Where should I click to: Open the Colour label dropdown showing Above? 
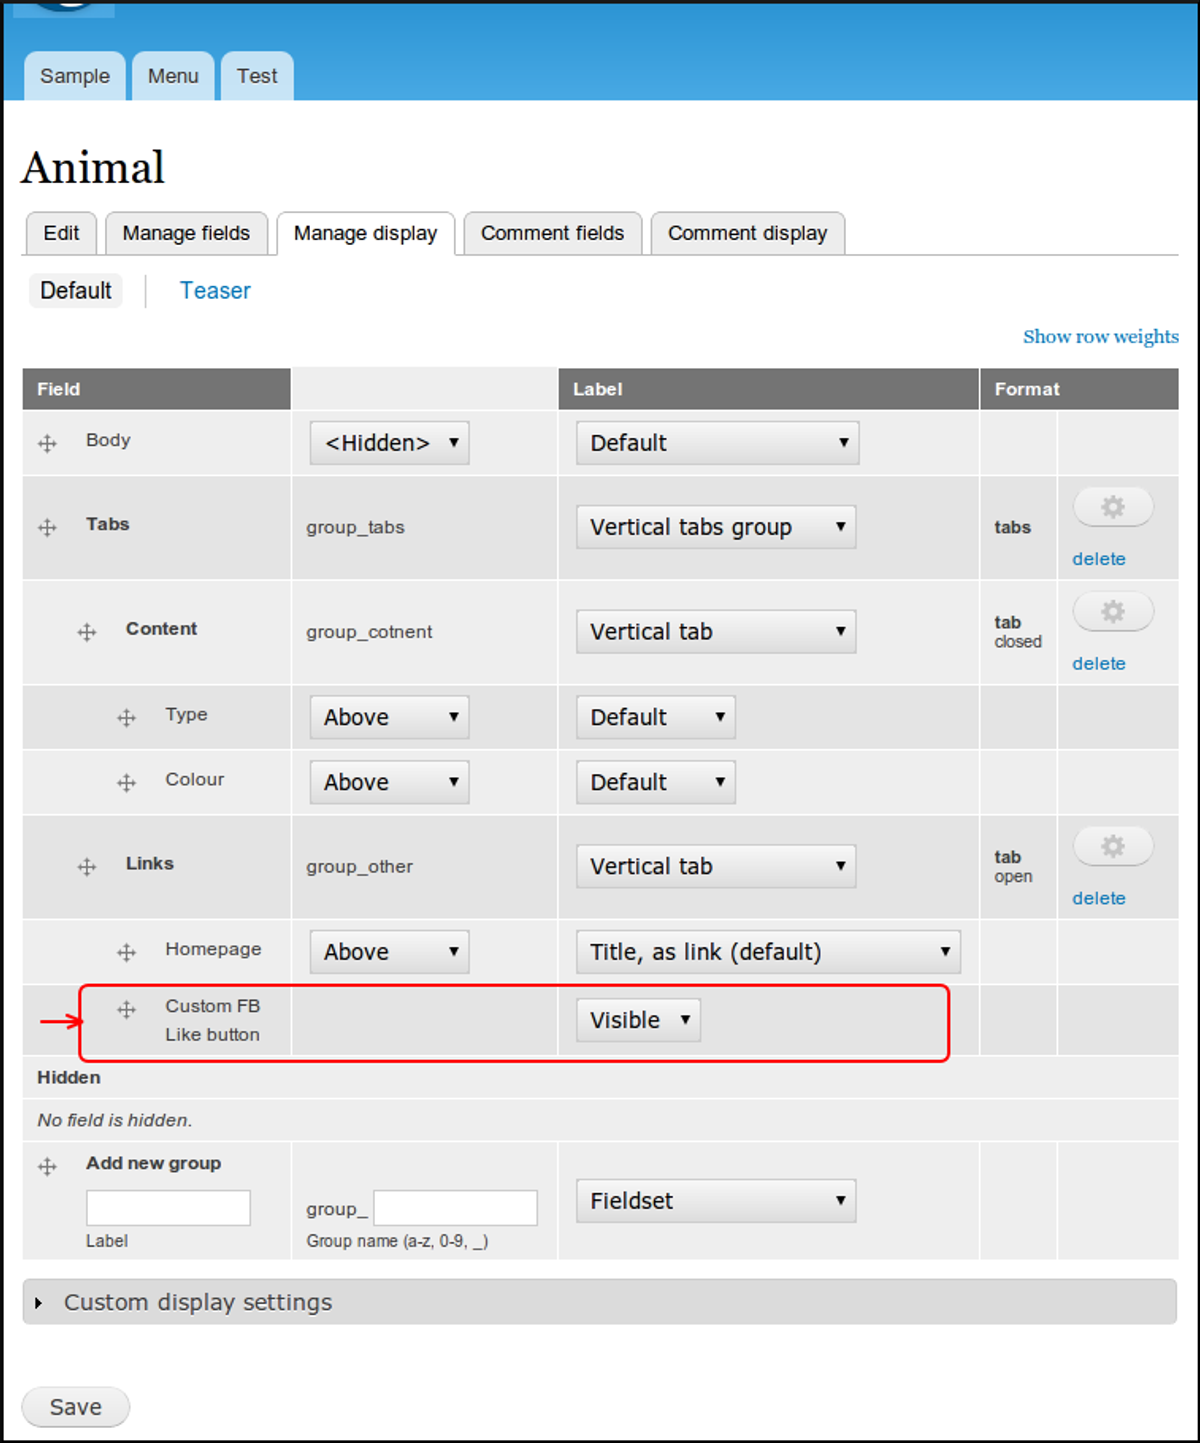point(389,782)
